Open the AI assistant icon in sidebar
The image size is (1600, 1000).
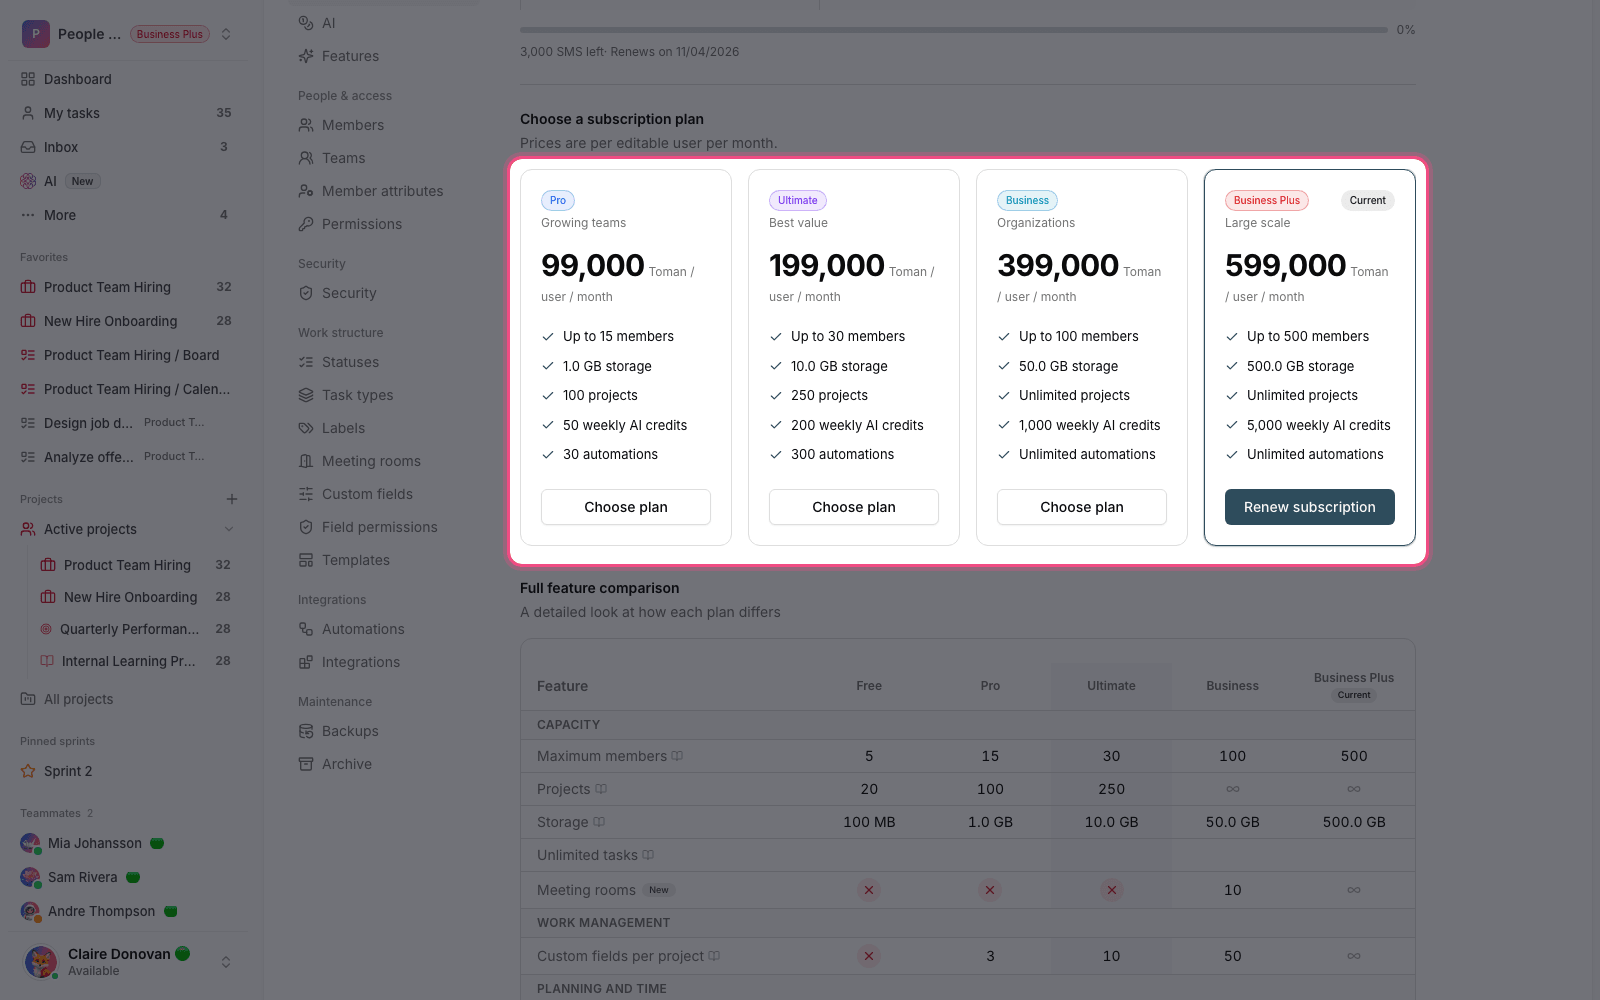[x=28, y=181]
